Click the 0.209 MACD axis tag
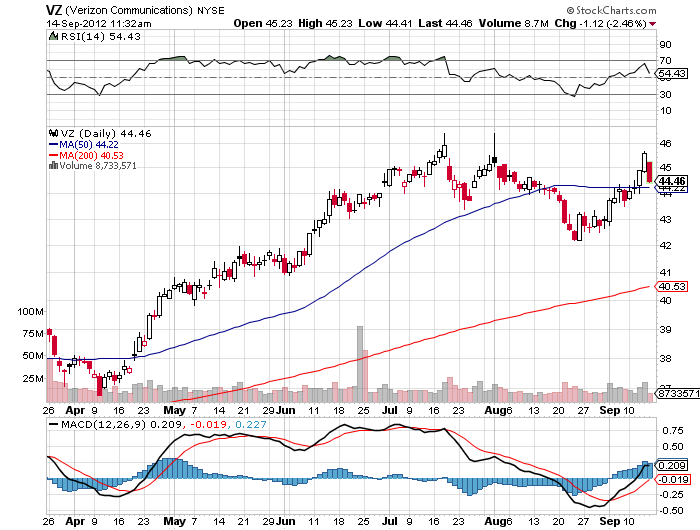This screenshot has width=700, height=530. (672, 465)
